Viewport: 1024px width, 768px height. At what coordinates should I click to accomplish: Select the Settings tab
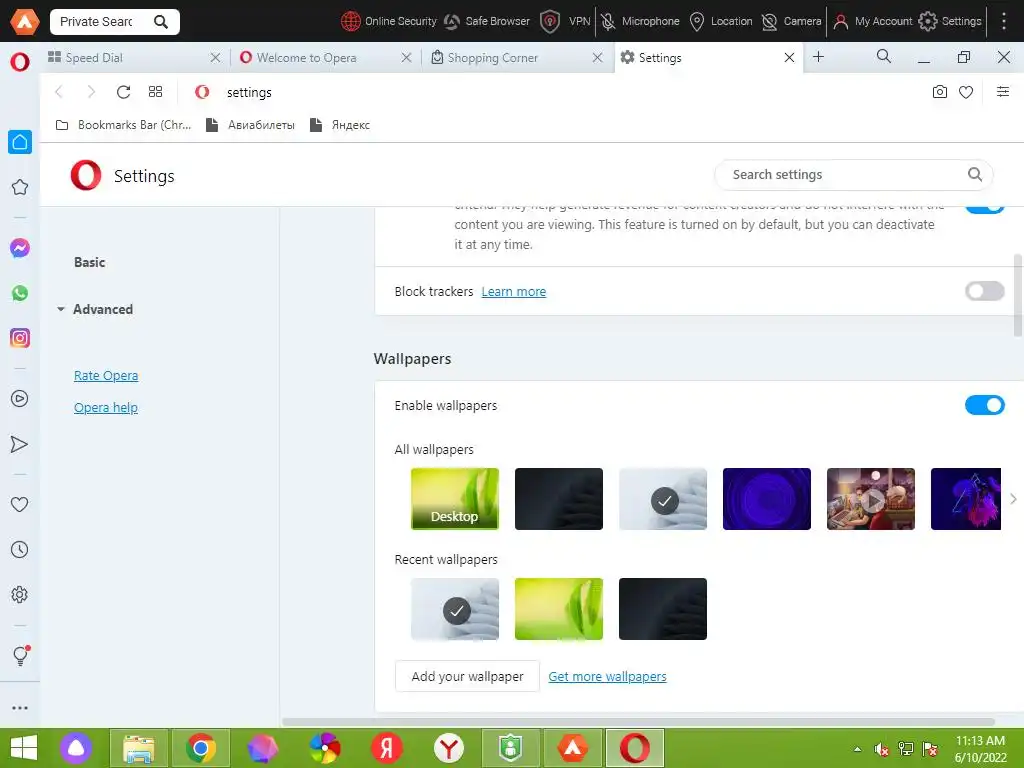(x=708, y=57)
